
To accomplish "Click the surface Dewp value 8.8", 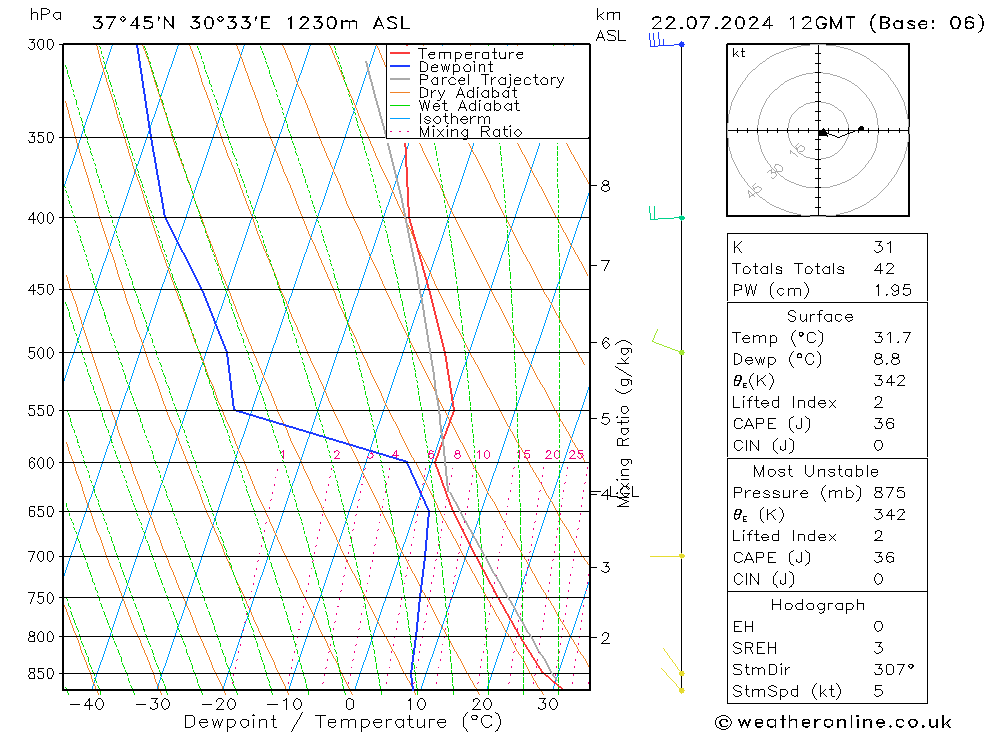I will click(x=887, y=359).
